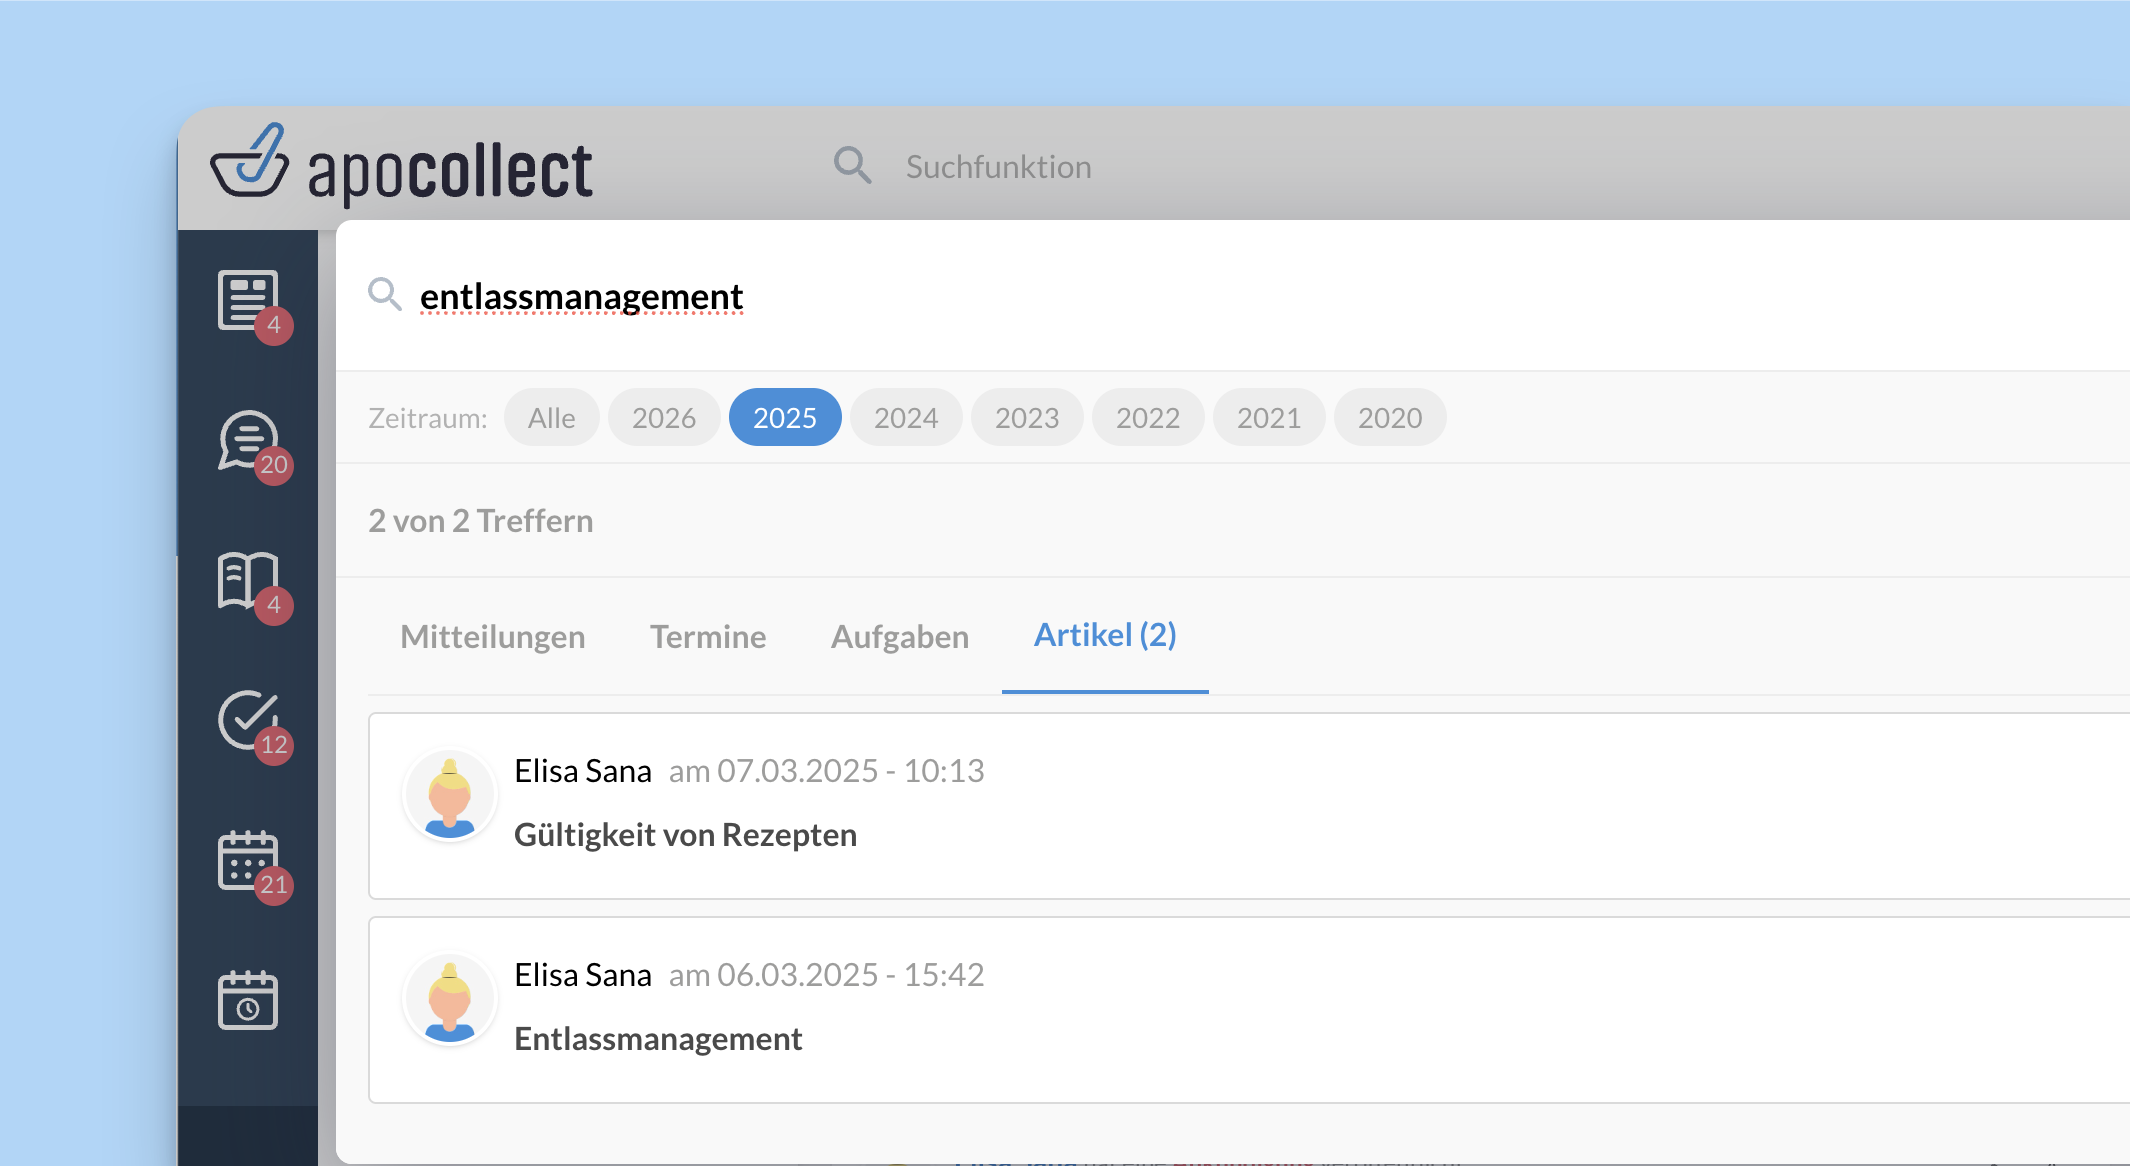Switch to the Aufgaben tab

tap(900, 637)
